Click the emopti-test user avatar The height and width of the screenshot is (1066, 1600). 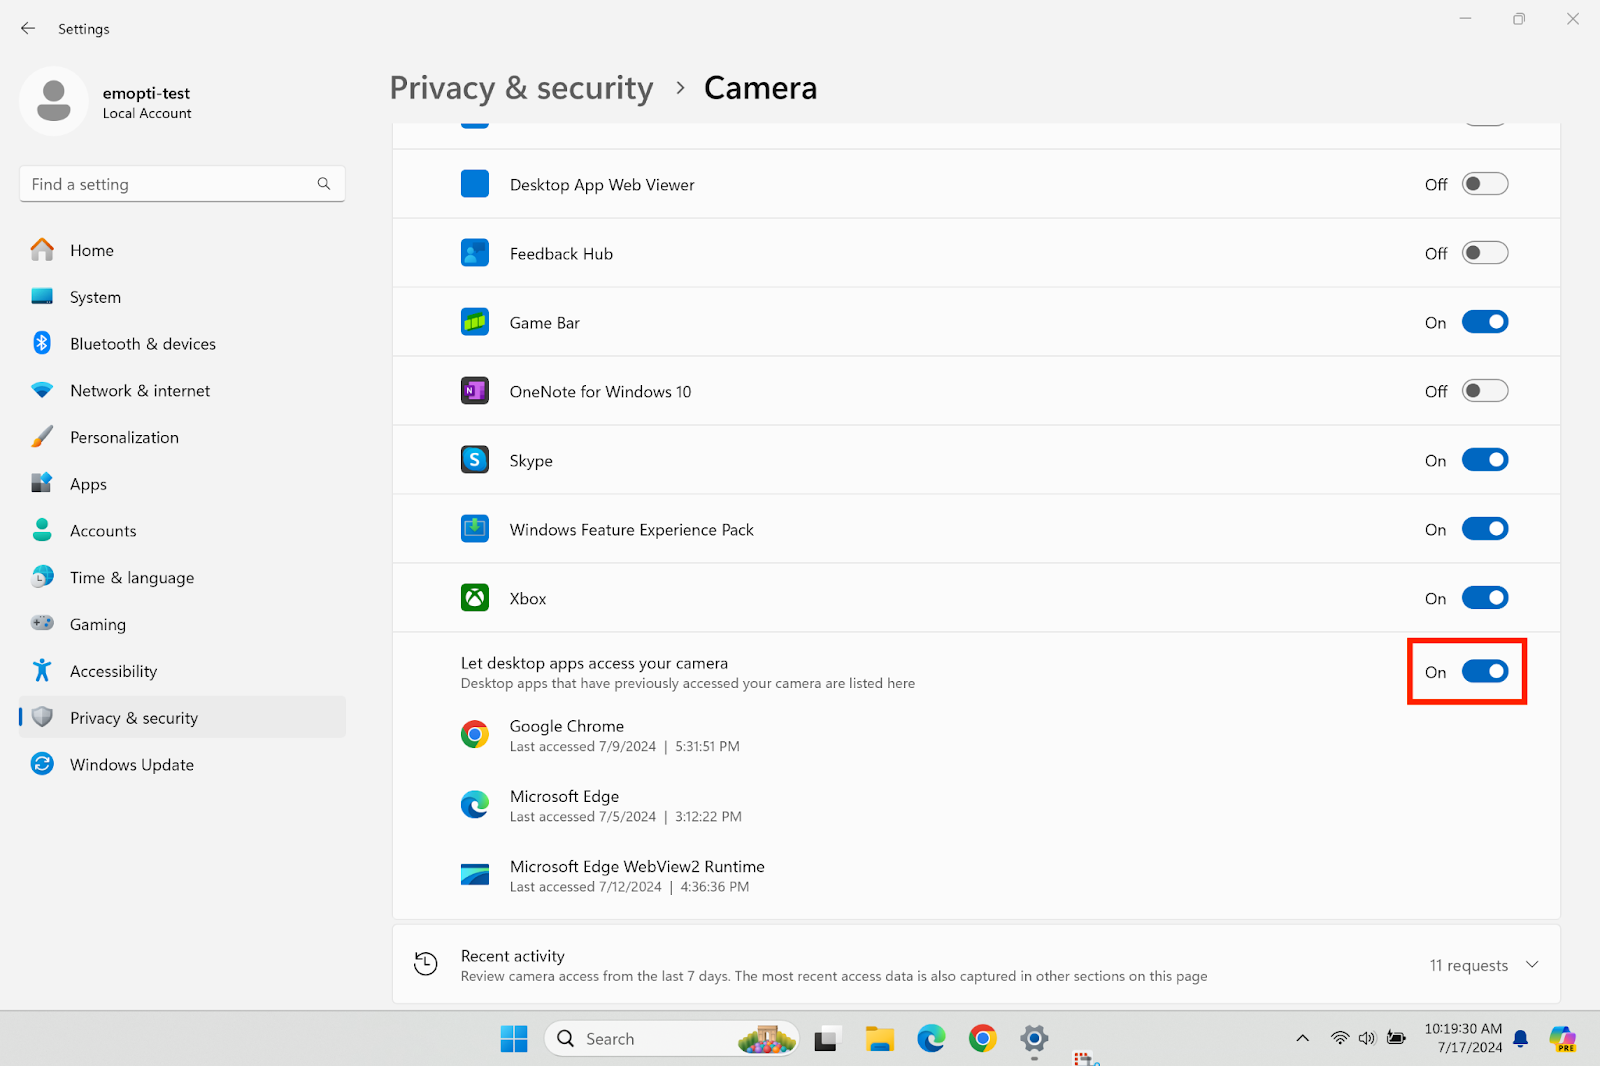54,102
